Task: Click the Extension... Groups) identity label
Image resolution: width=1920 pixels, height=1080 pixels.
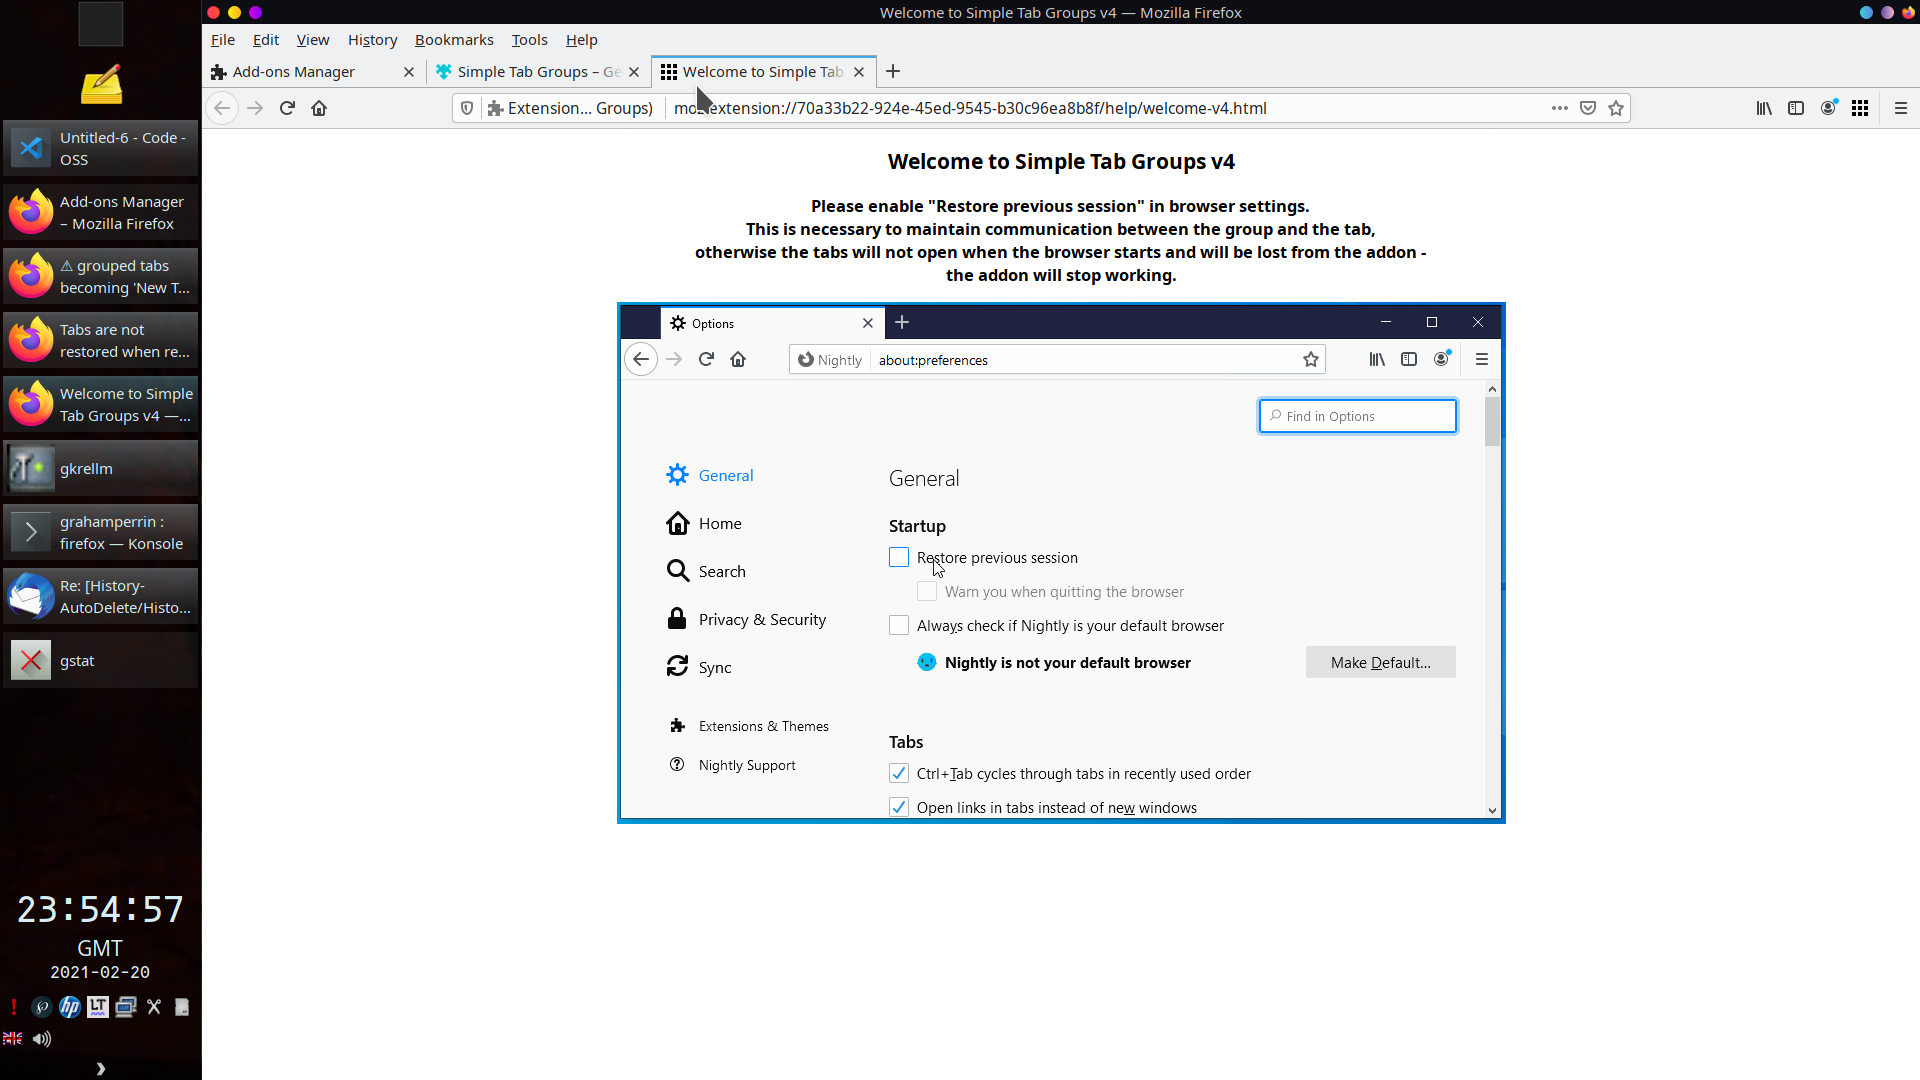Action: pos(570,108)
